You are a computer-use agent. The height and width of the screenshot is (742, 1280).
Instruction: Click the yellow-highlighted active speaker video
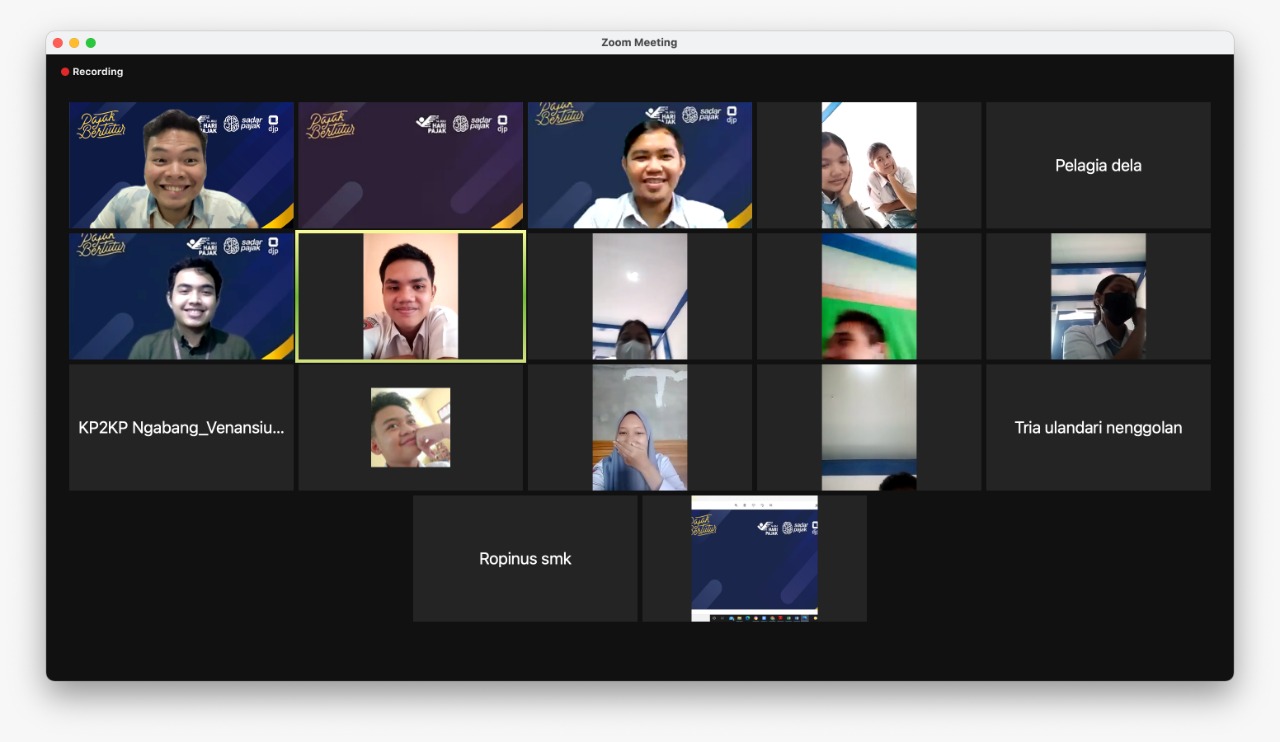tap(410, 296)
